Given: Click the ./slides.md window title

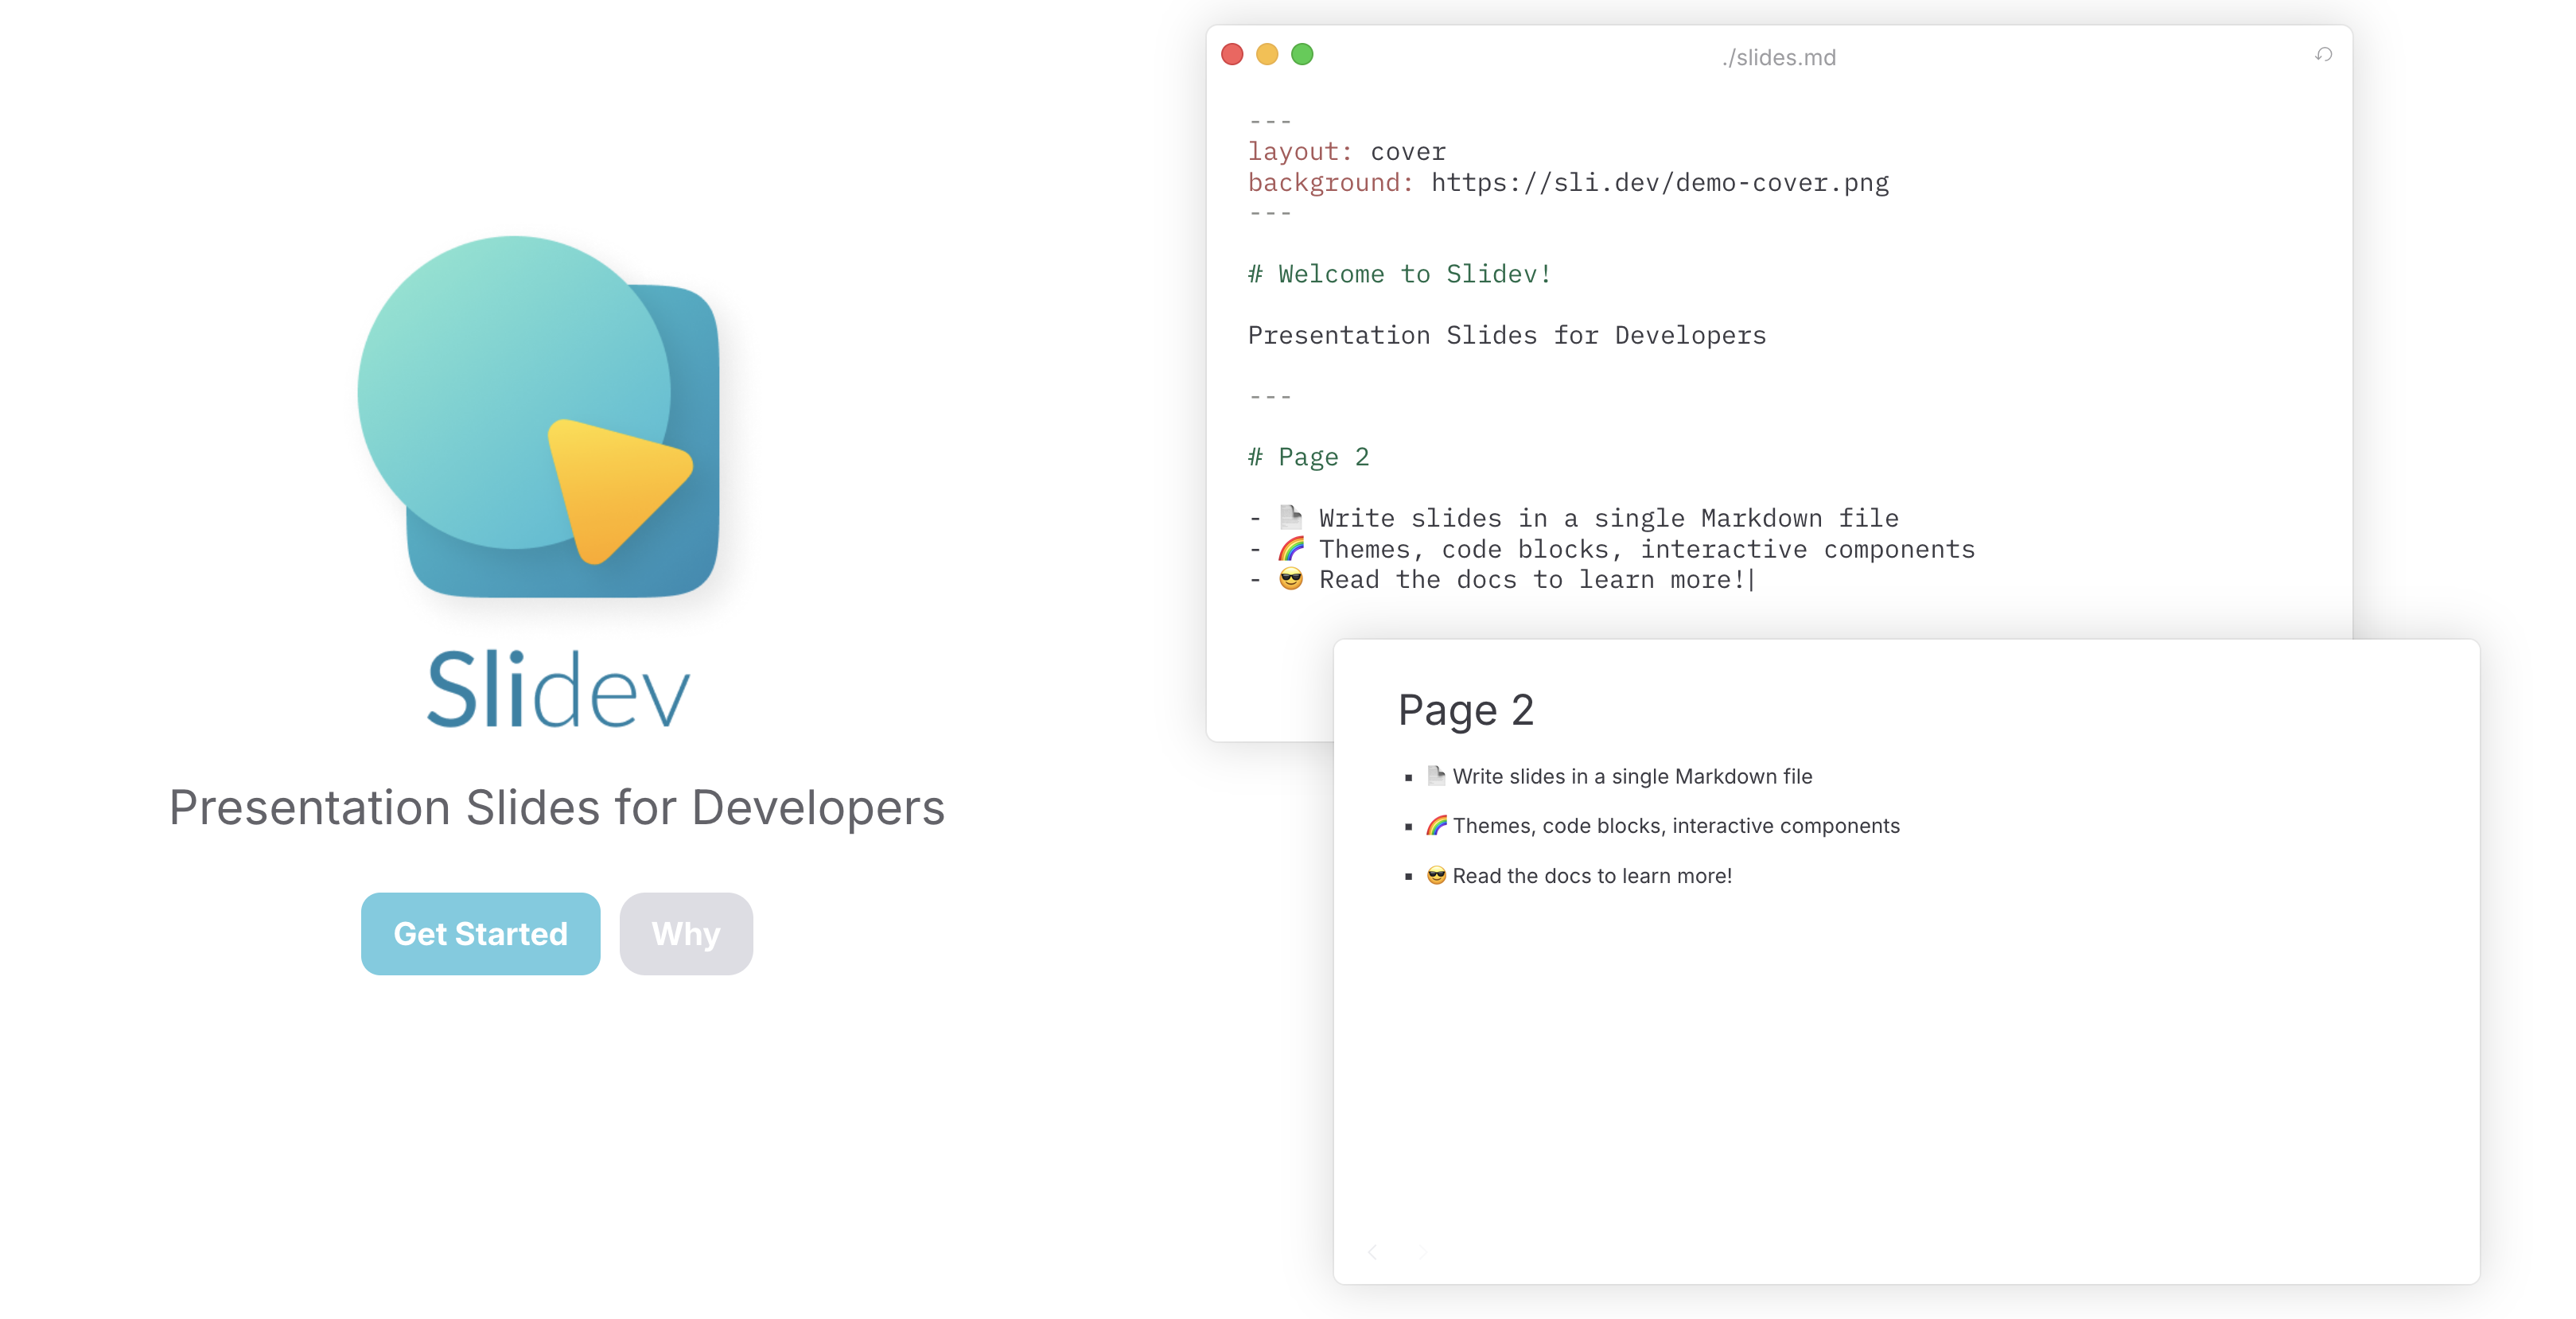Looking at the screenshot, I should (x=1779, y=58).
